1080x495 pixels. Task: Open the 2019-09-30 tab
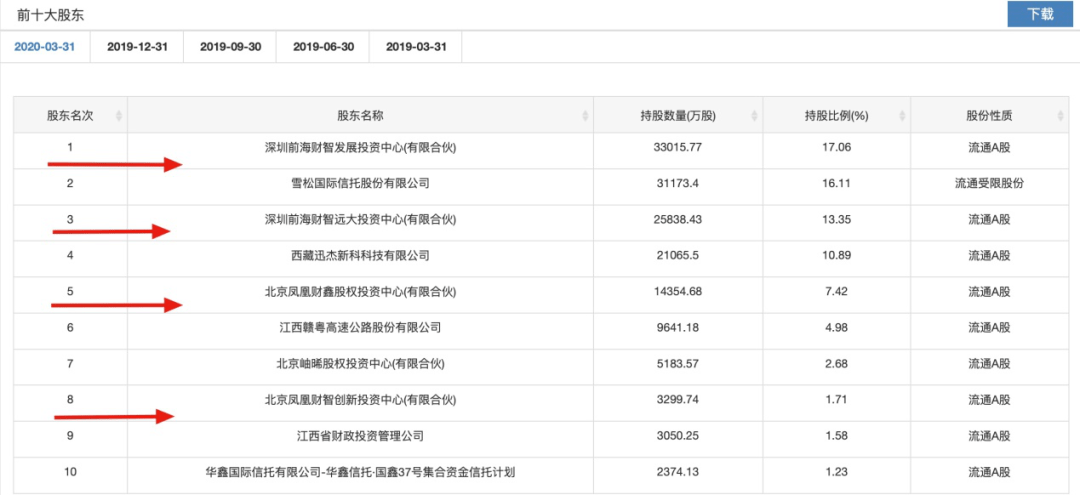(x=230, y=48)
